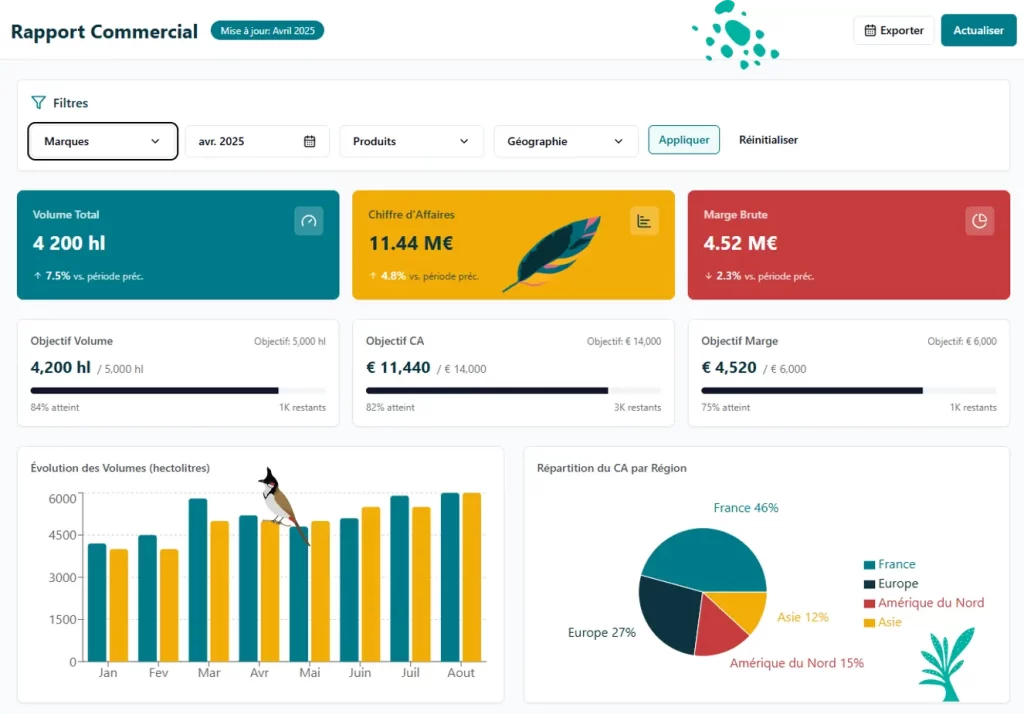Click the calendar icon in the date field

[x=310, y=141]
